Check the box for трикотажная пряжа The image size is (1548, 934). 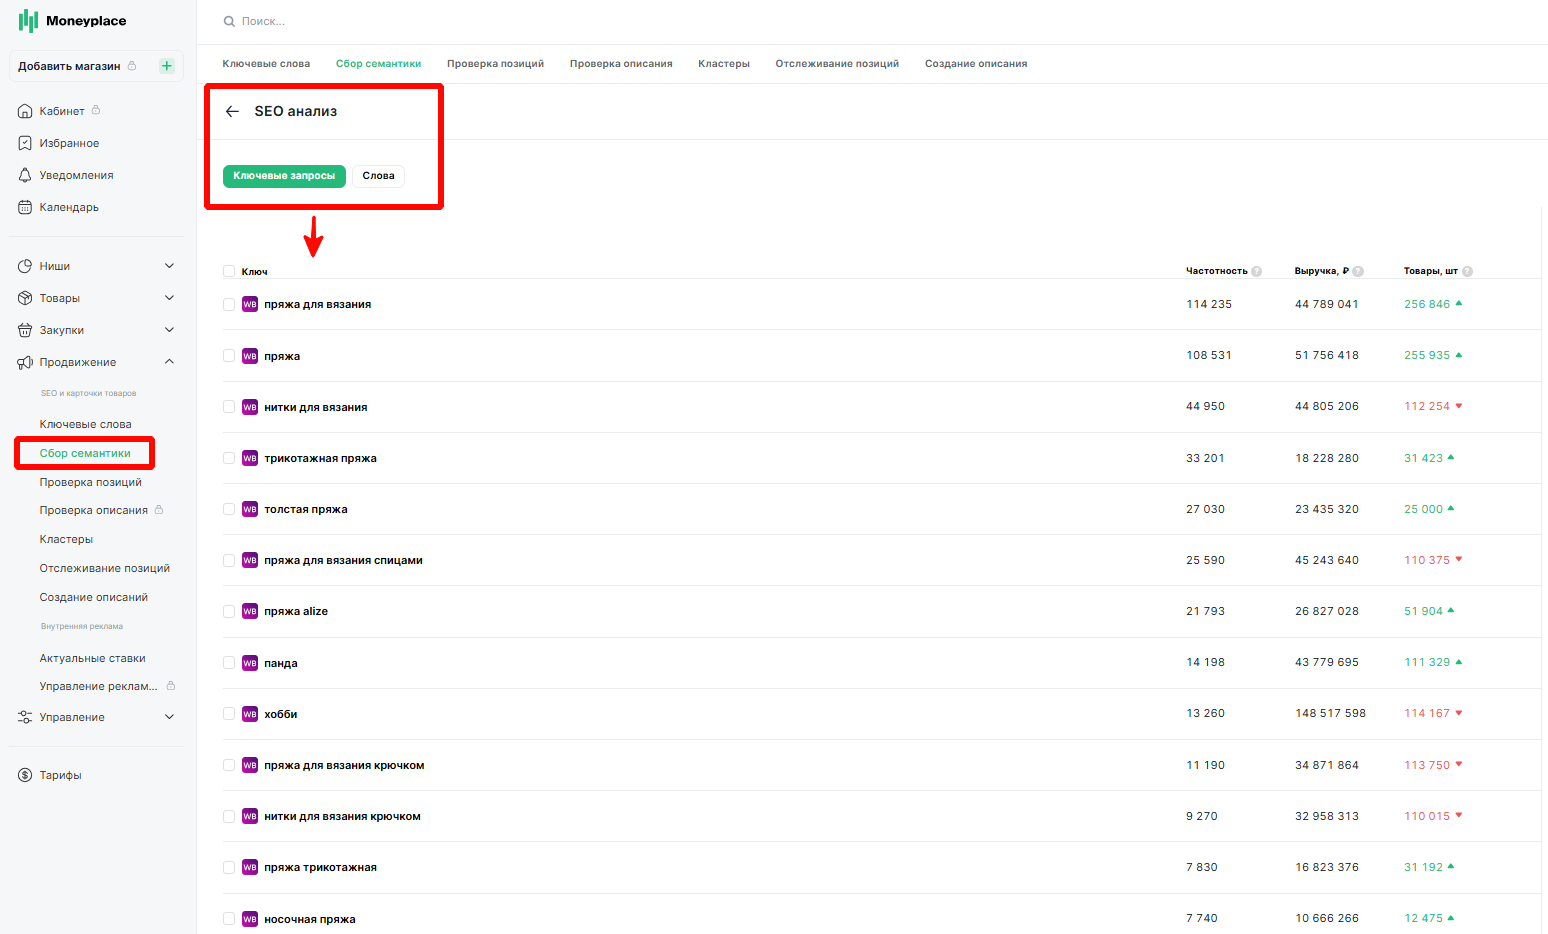(229, 458)
